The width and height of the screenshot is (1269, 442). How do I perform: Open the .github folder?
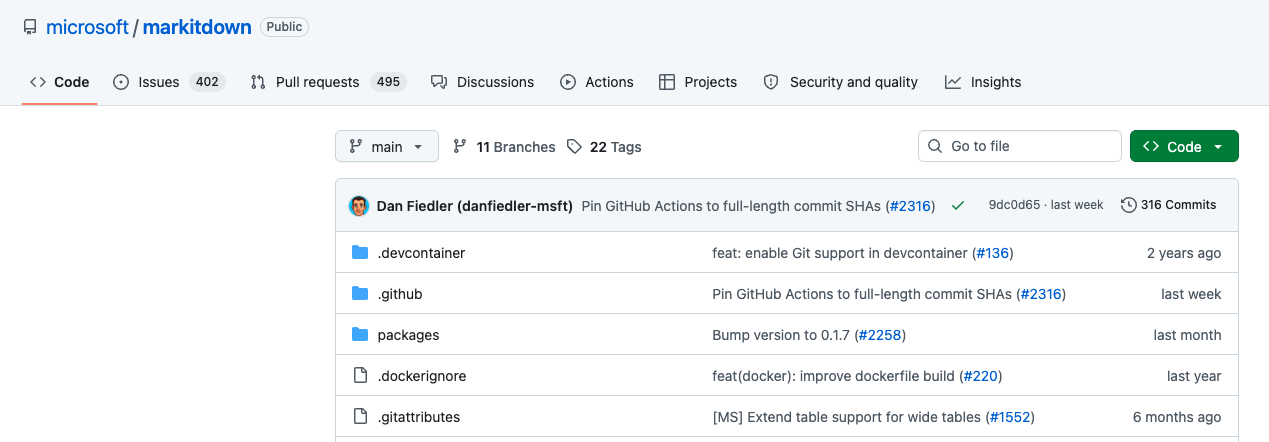pos(400,294)
